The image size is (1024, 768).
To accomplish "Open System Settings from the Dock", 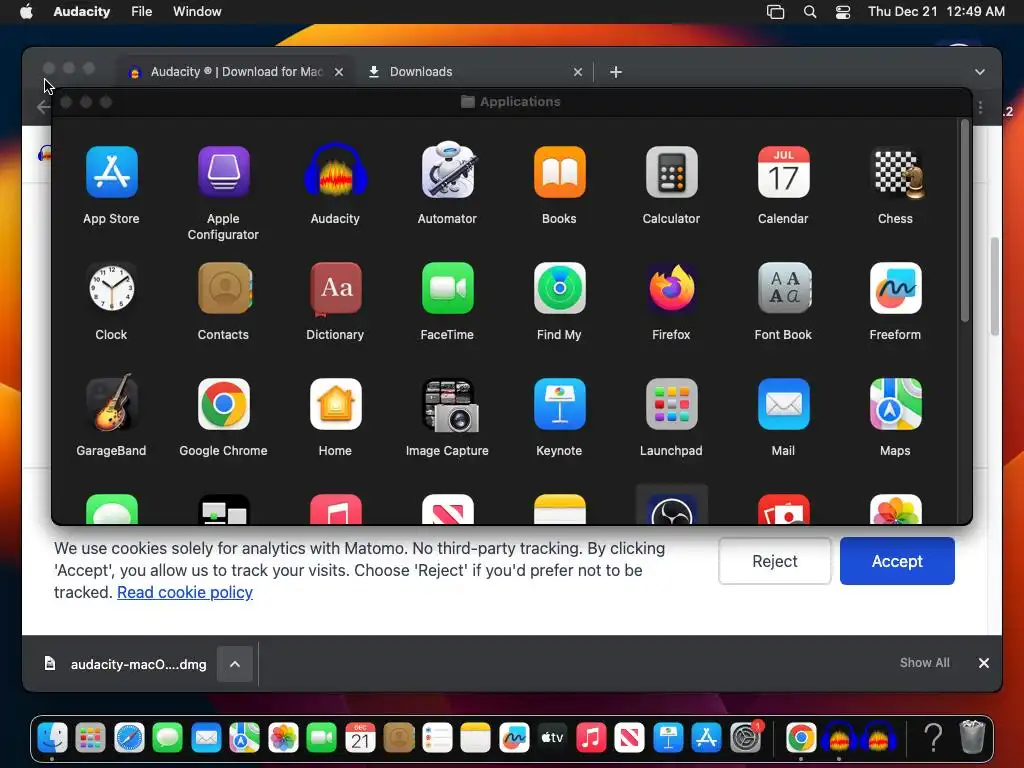I will click(745, 738).
